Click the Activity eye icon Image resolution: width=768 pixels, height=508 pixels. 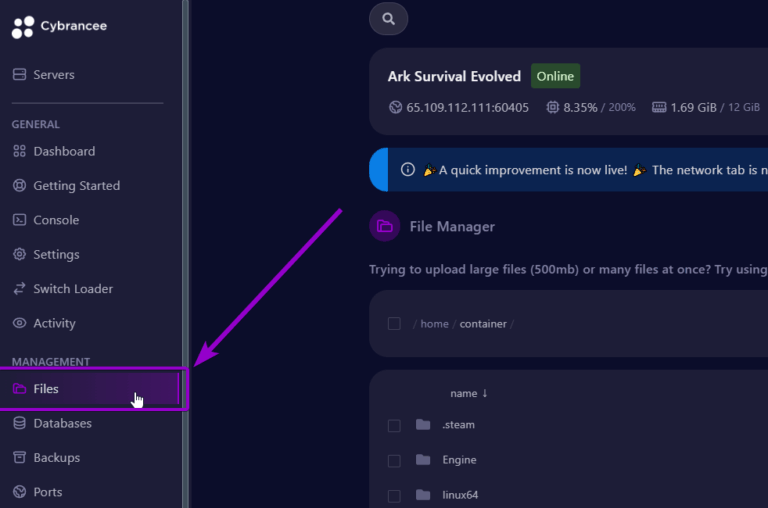coord(20,324)
